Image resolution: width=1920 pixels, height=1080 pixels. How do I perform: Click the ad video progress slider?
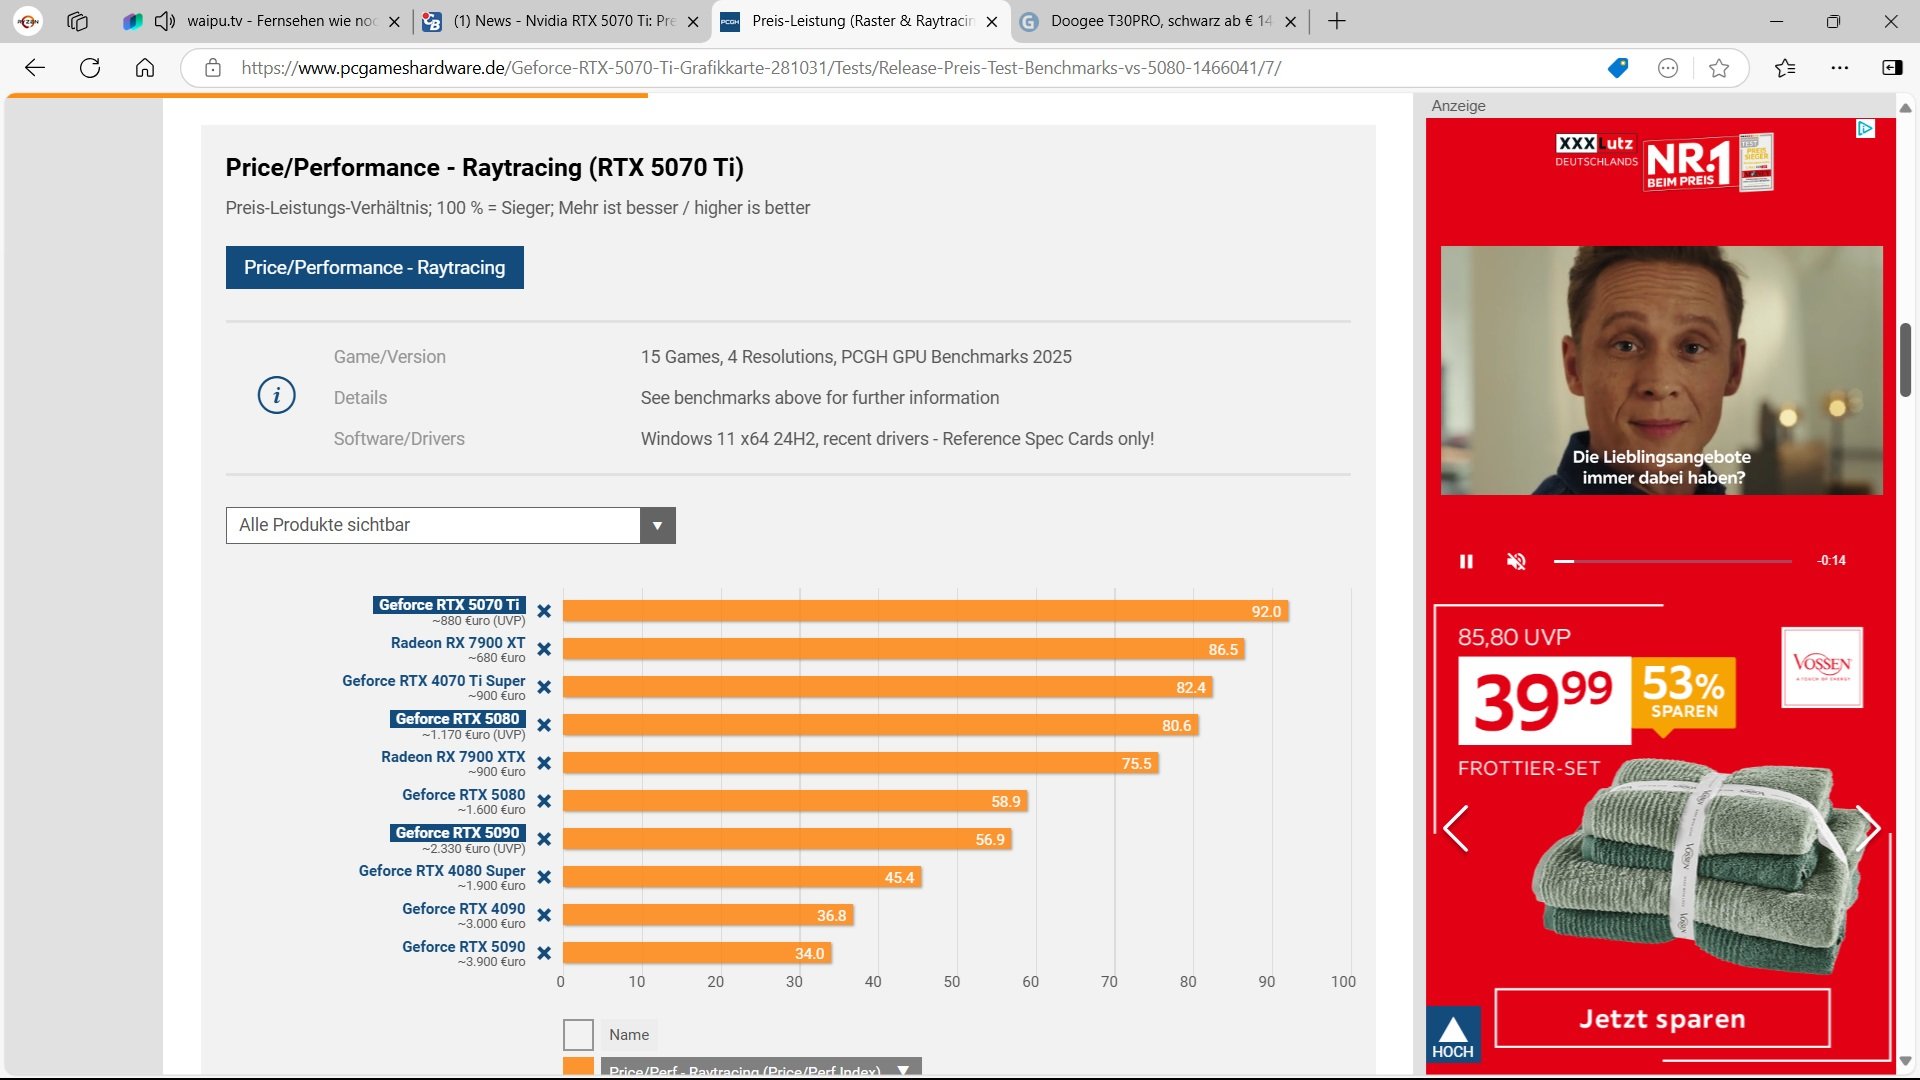1672,561
